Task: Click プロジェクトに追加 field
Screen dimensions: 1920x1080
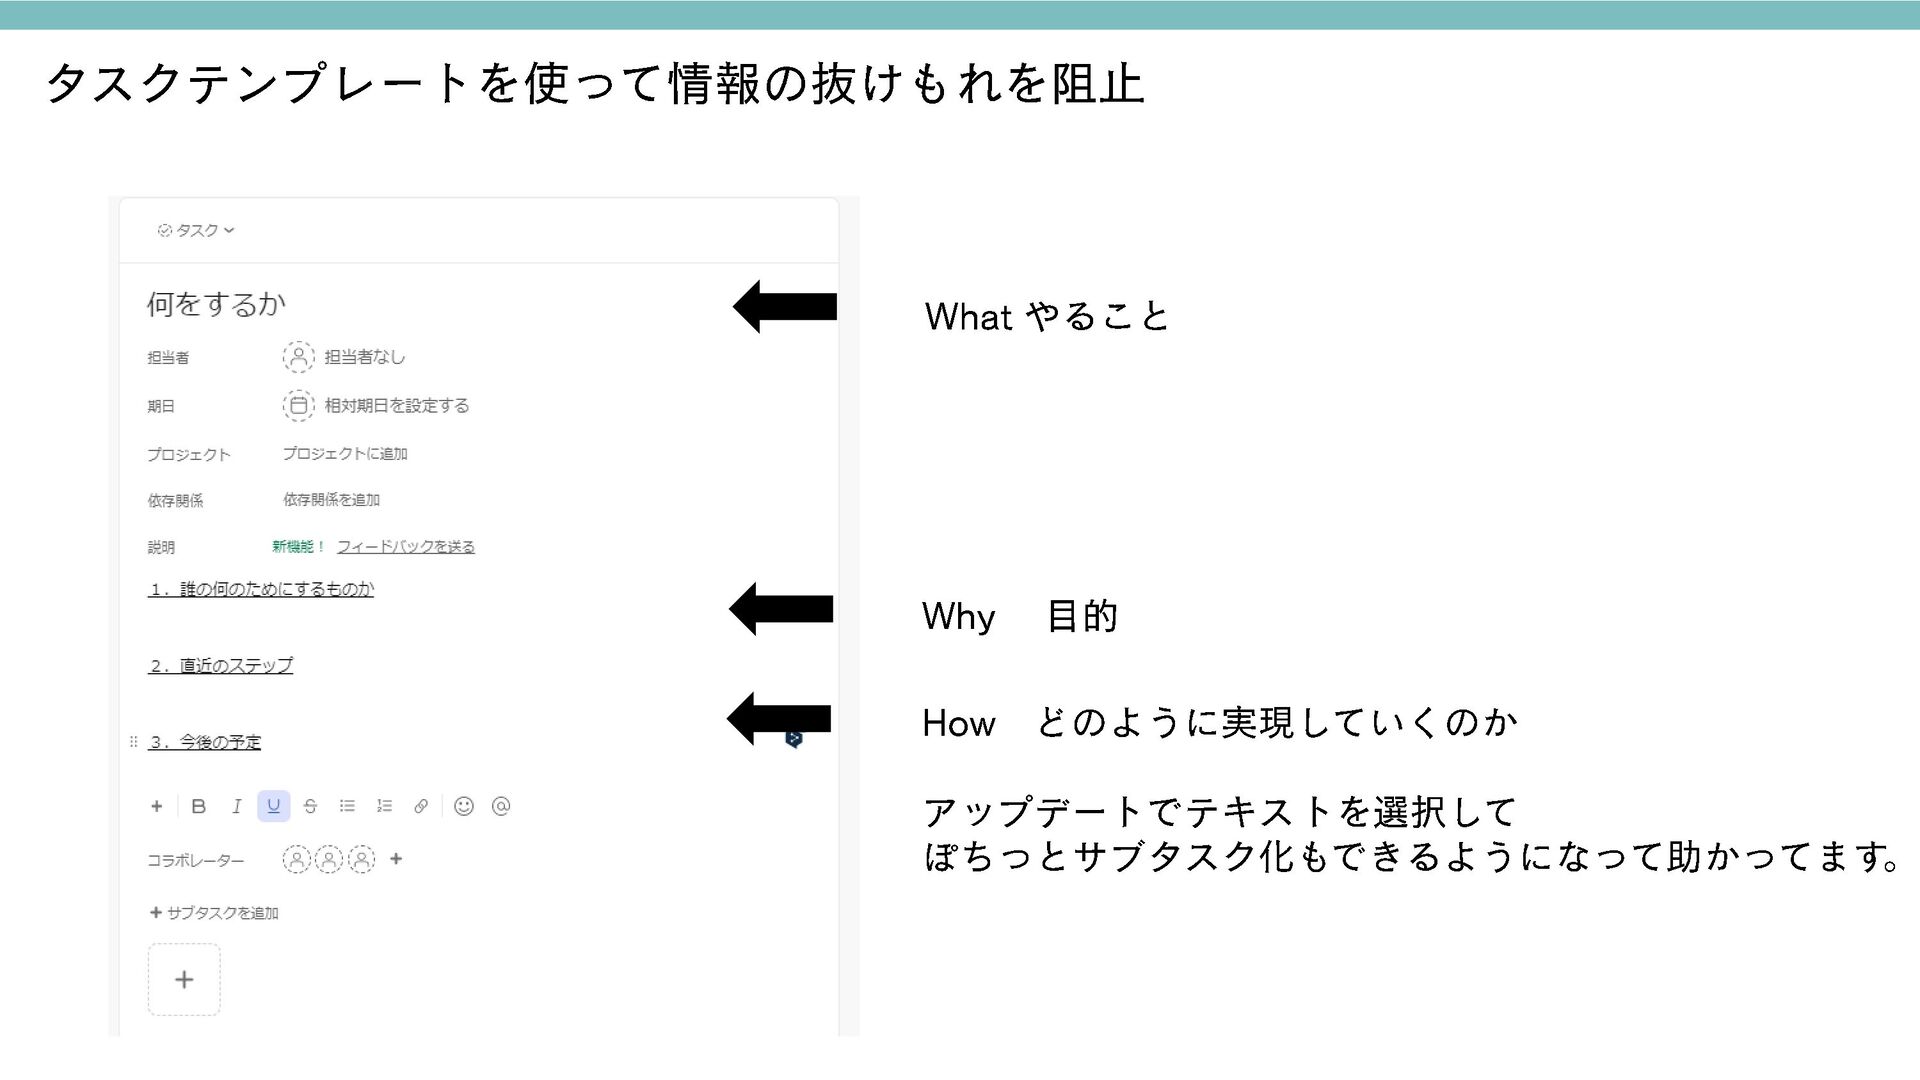Action: coord(345,454)
